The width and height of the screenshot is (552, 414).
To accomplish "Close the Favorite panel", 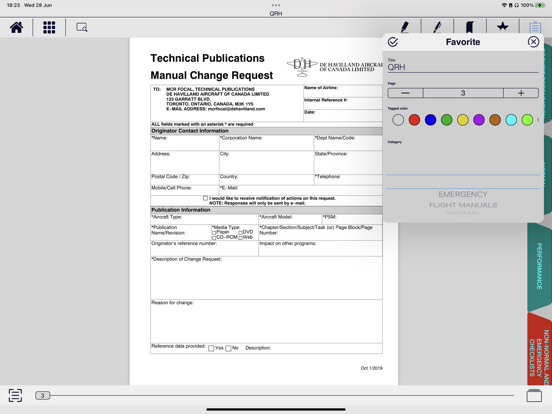I will pos(533,42).
